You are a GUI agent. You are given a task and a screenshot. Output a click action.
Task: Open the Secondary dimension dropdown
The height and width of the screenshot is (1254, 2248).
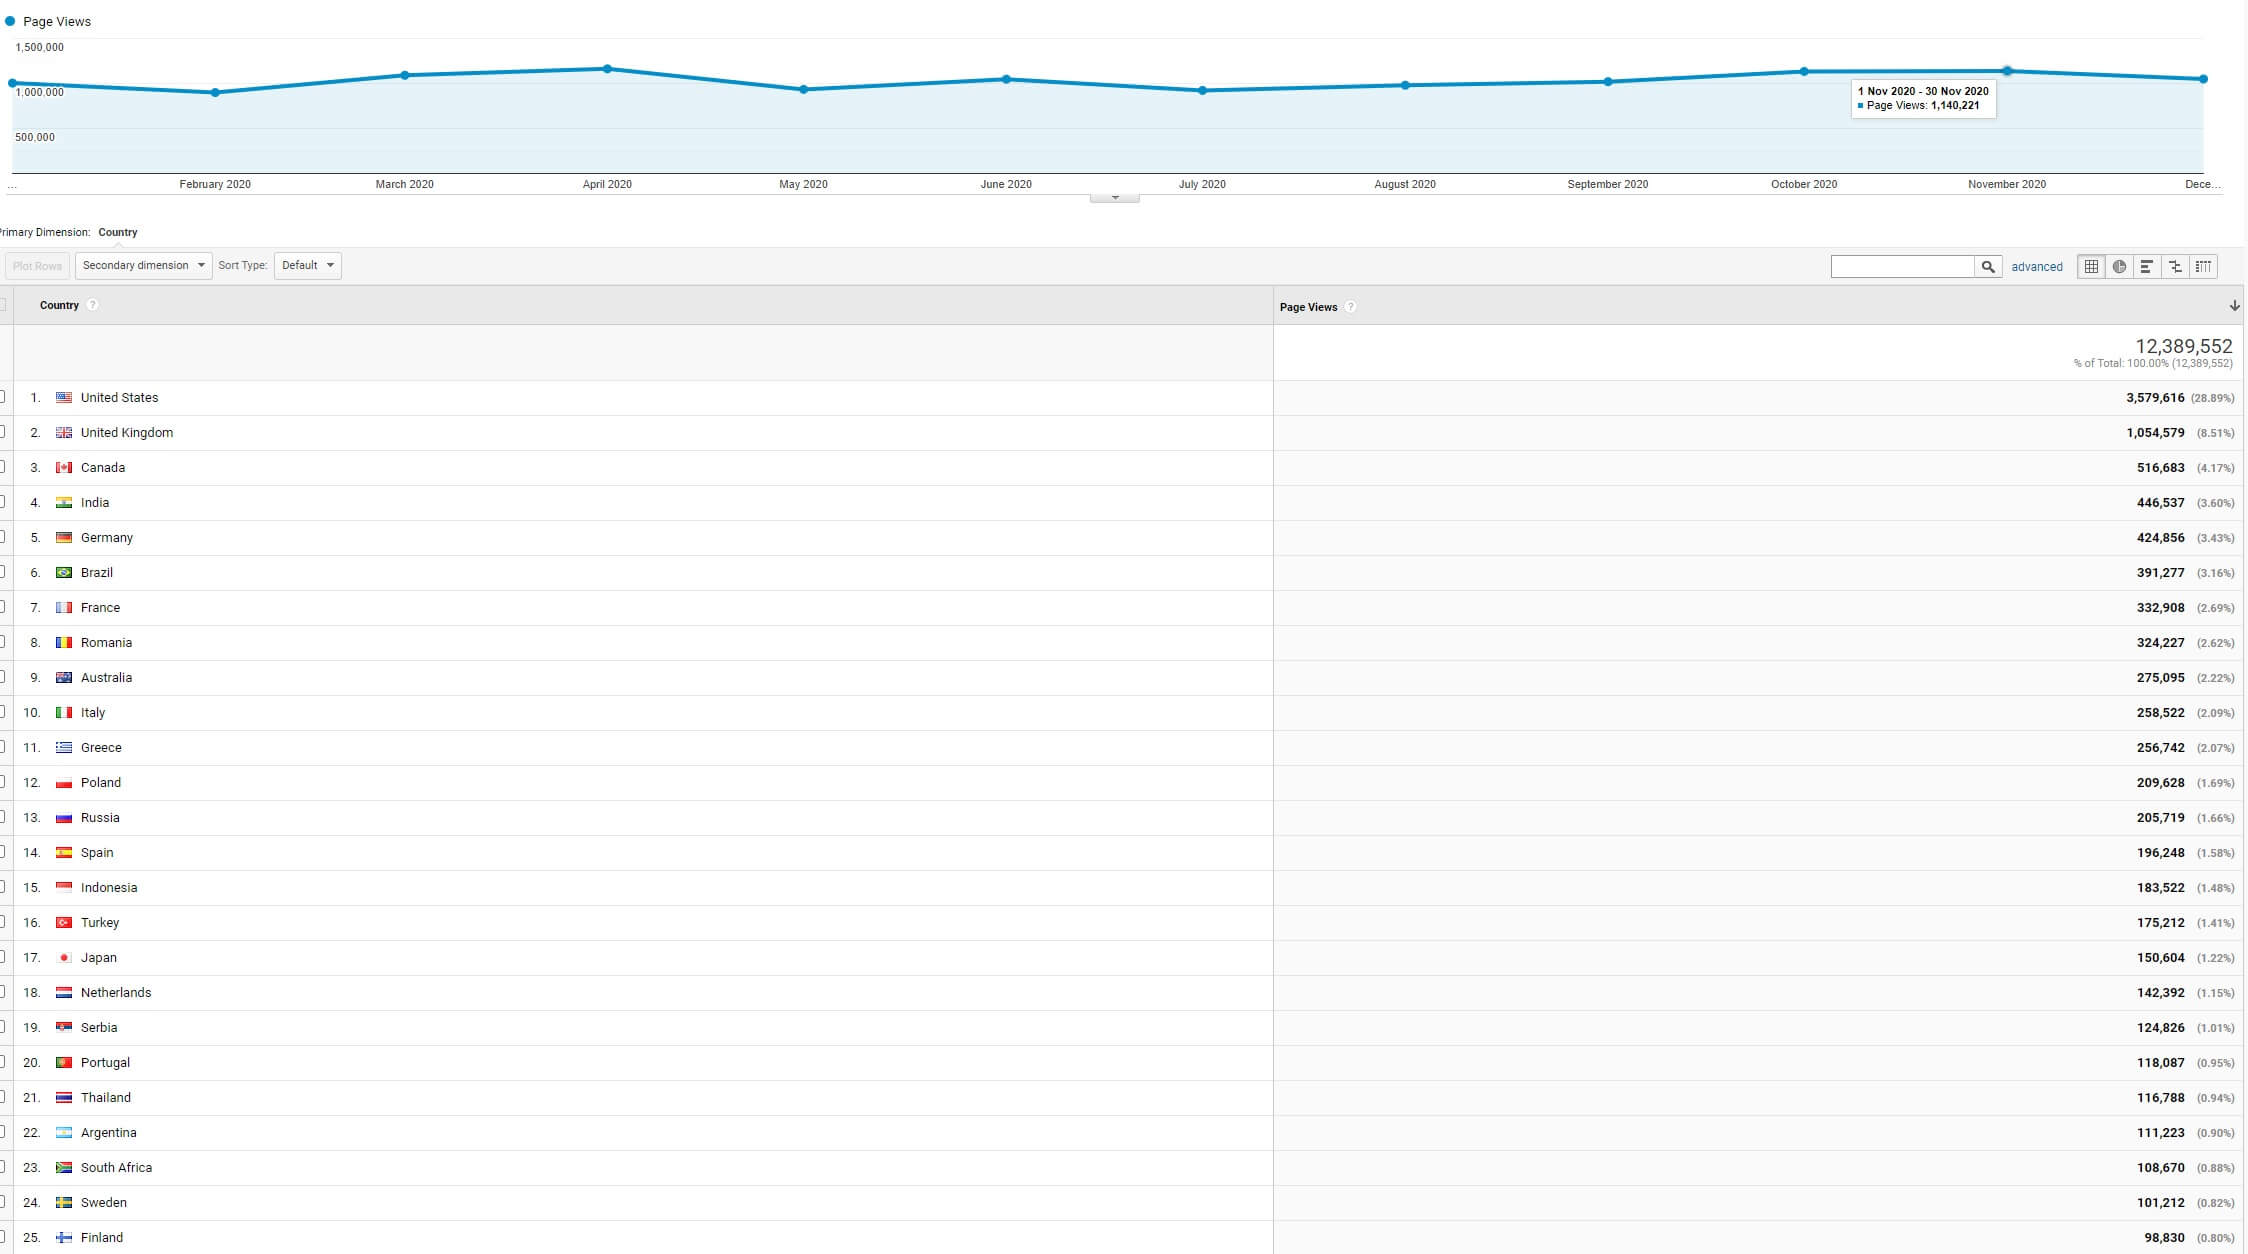pyautogui.click(x=143, y=265)
